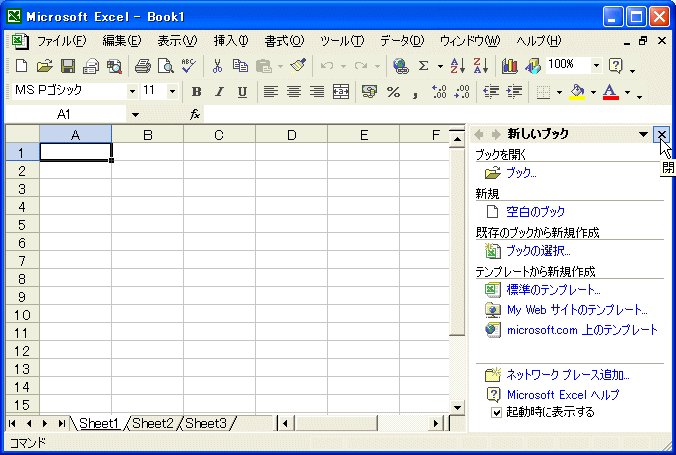
Task: Open the 書式(O) menu
Action: pyautogui.click(x=284, y=41)
